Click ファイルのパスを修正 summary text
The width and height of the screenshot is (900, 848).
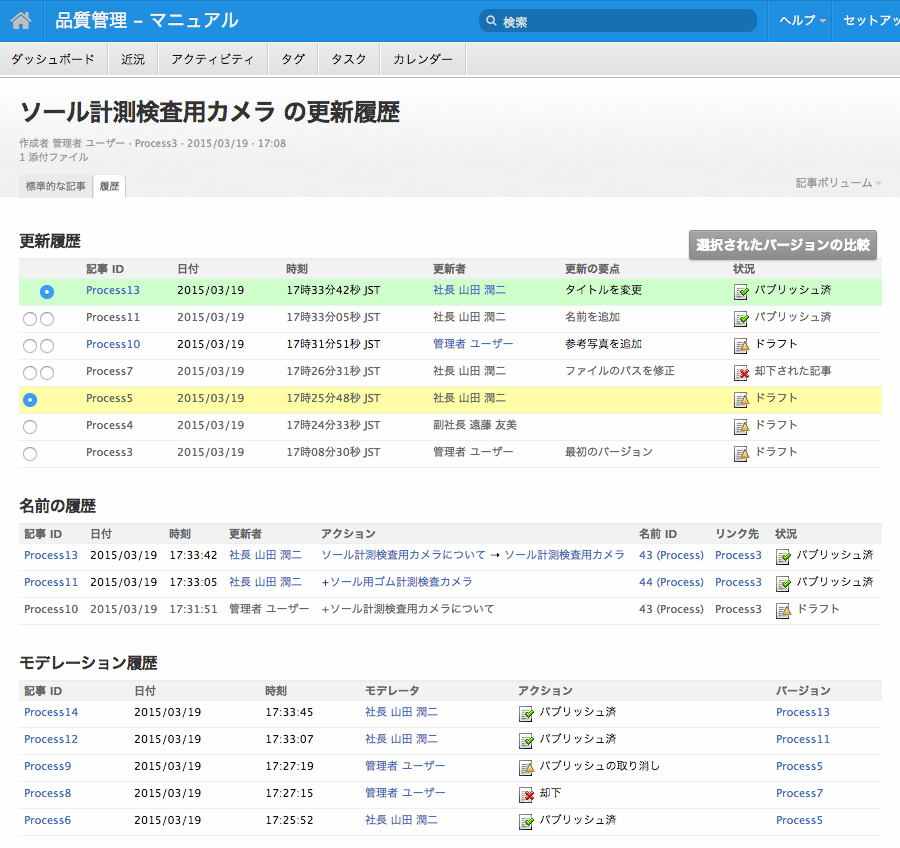[x=620, y=371]
